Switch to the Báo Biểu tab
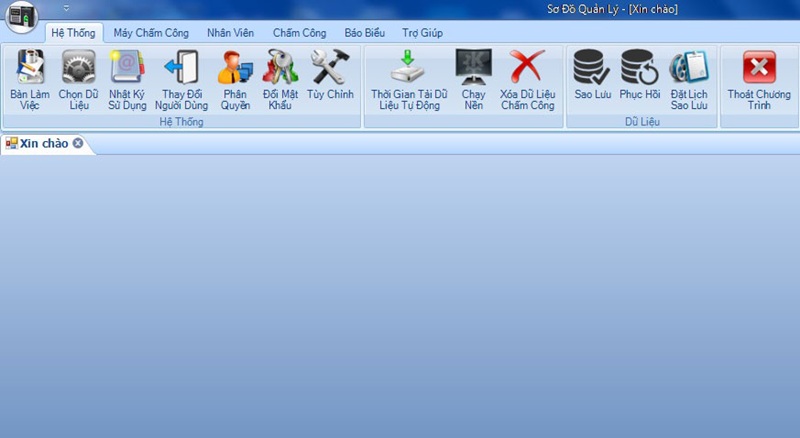The image size is (800, 438). coord(364,32)
